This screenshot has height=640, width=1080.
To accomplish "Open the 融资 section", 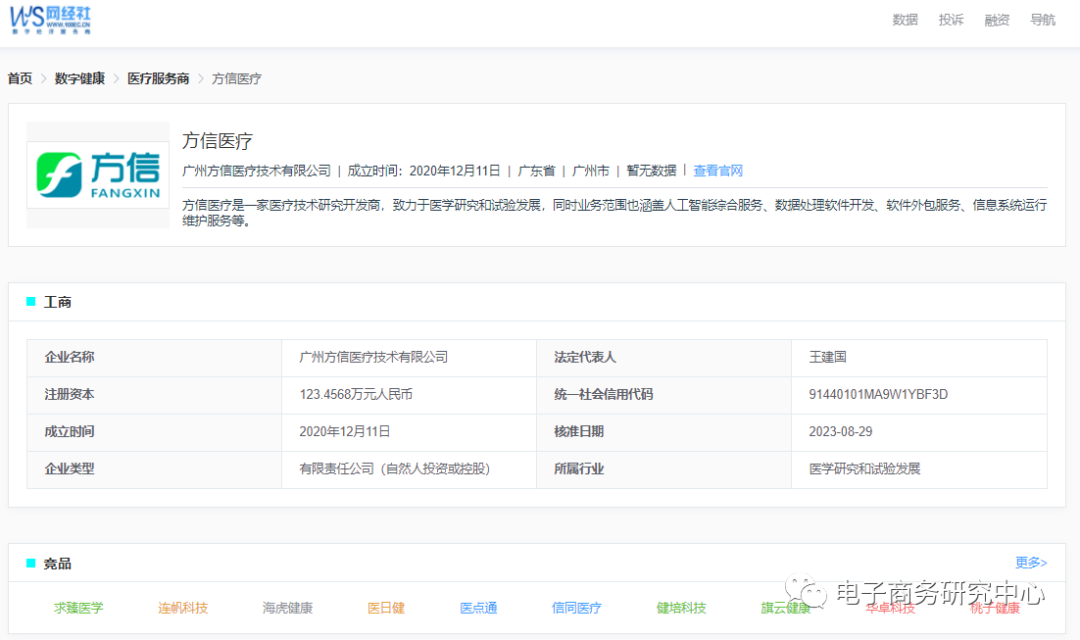I will pos(996,19).
